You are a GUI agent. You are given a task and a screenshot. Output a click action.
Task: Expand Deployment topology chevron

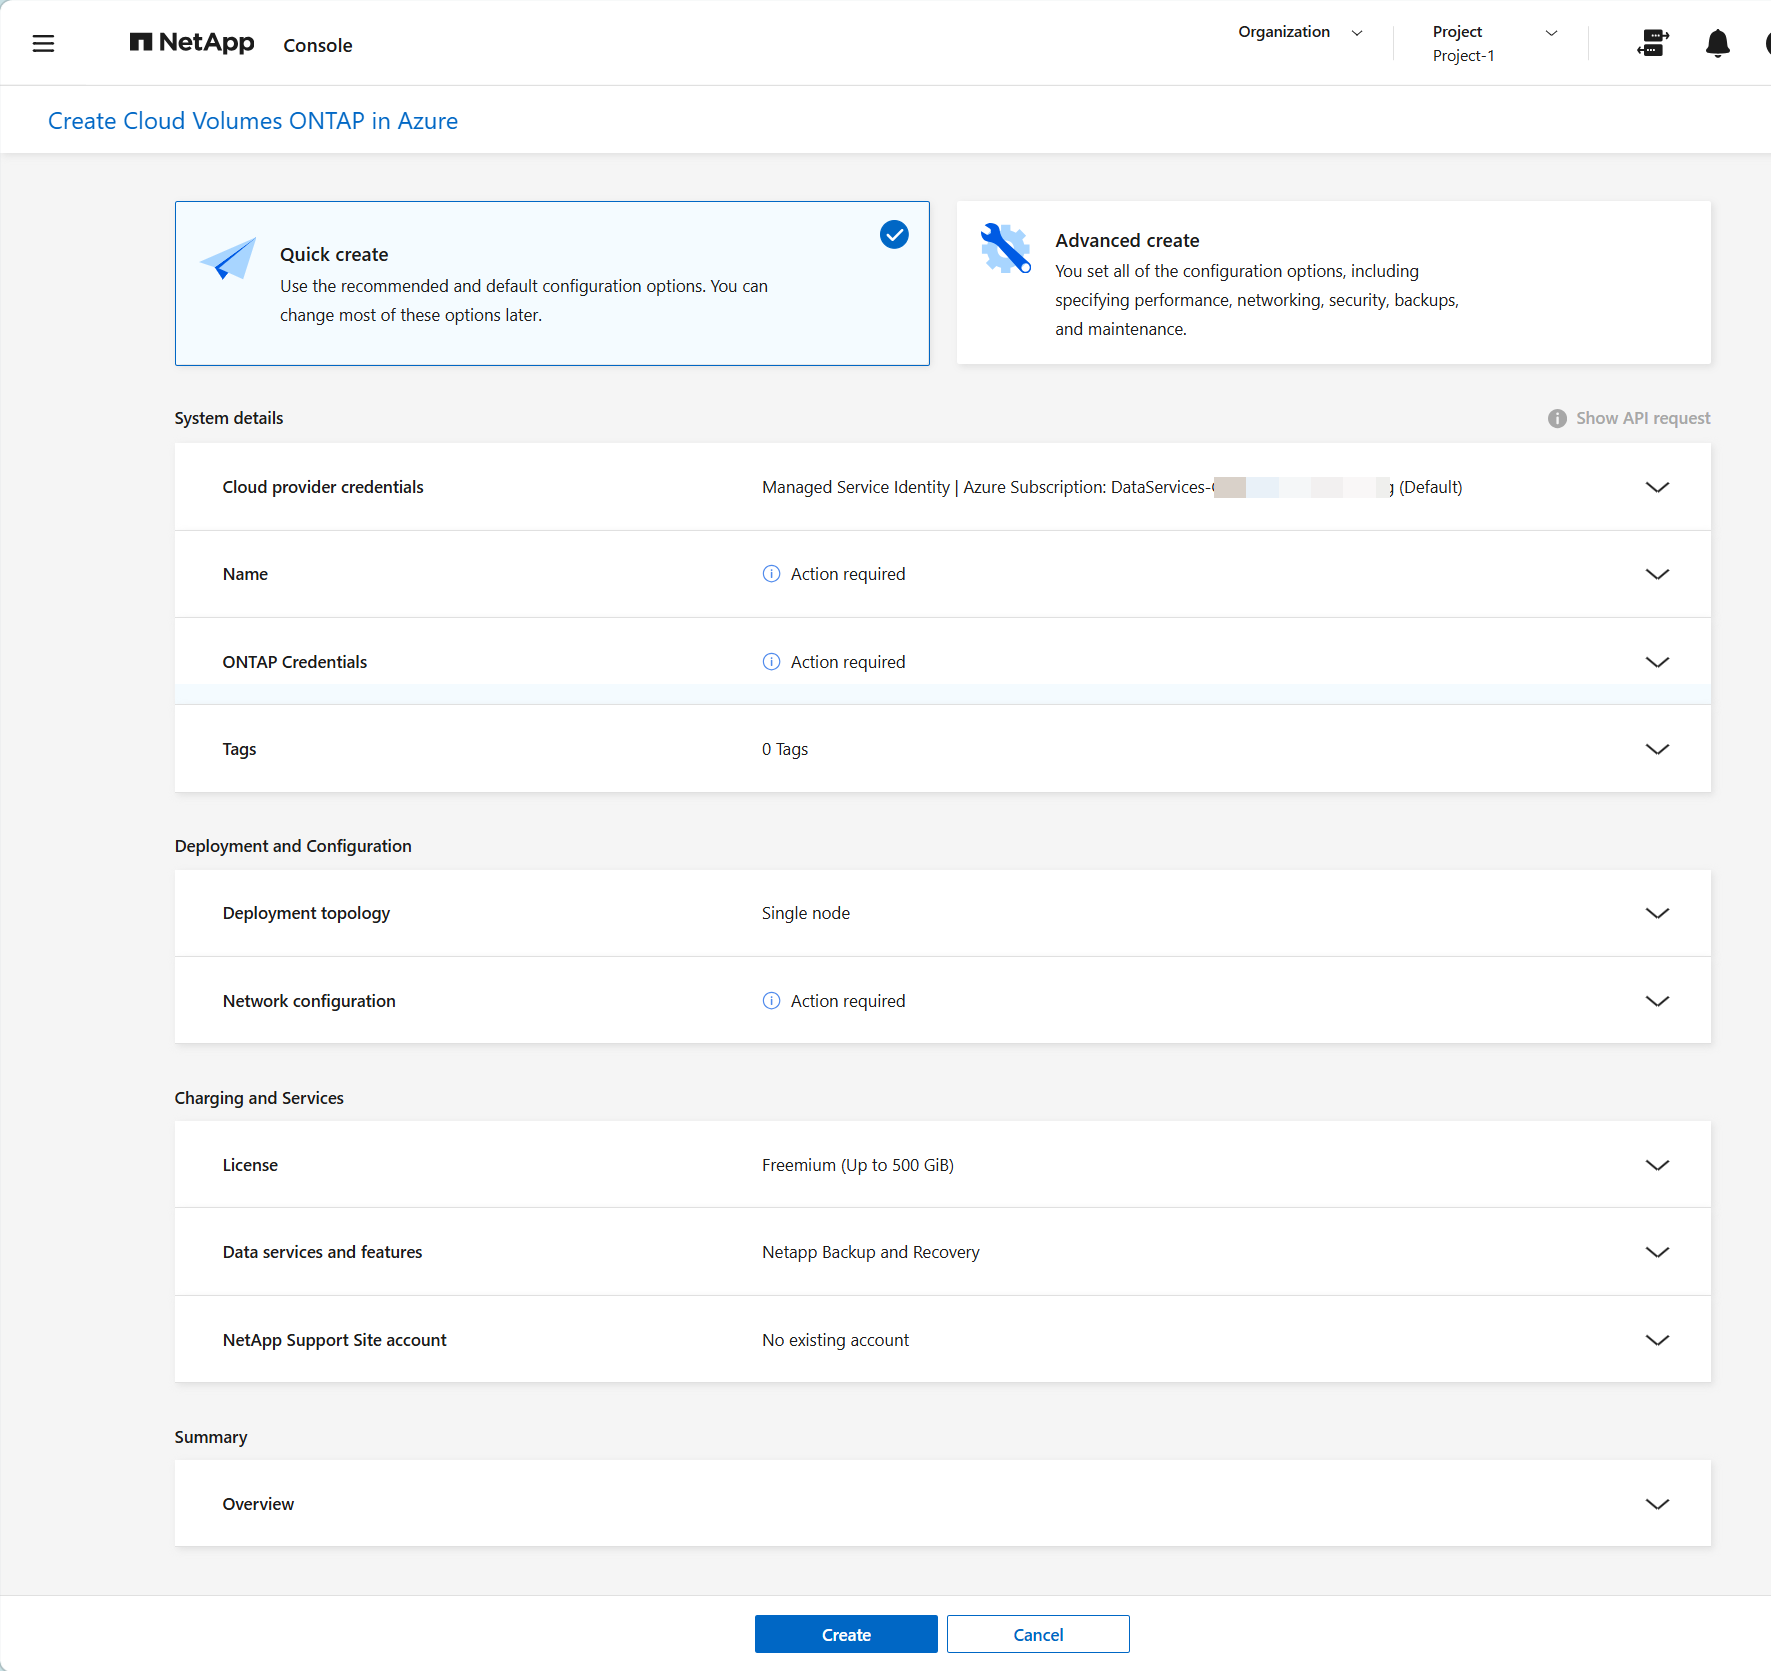(x=1657, y=913)
